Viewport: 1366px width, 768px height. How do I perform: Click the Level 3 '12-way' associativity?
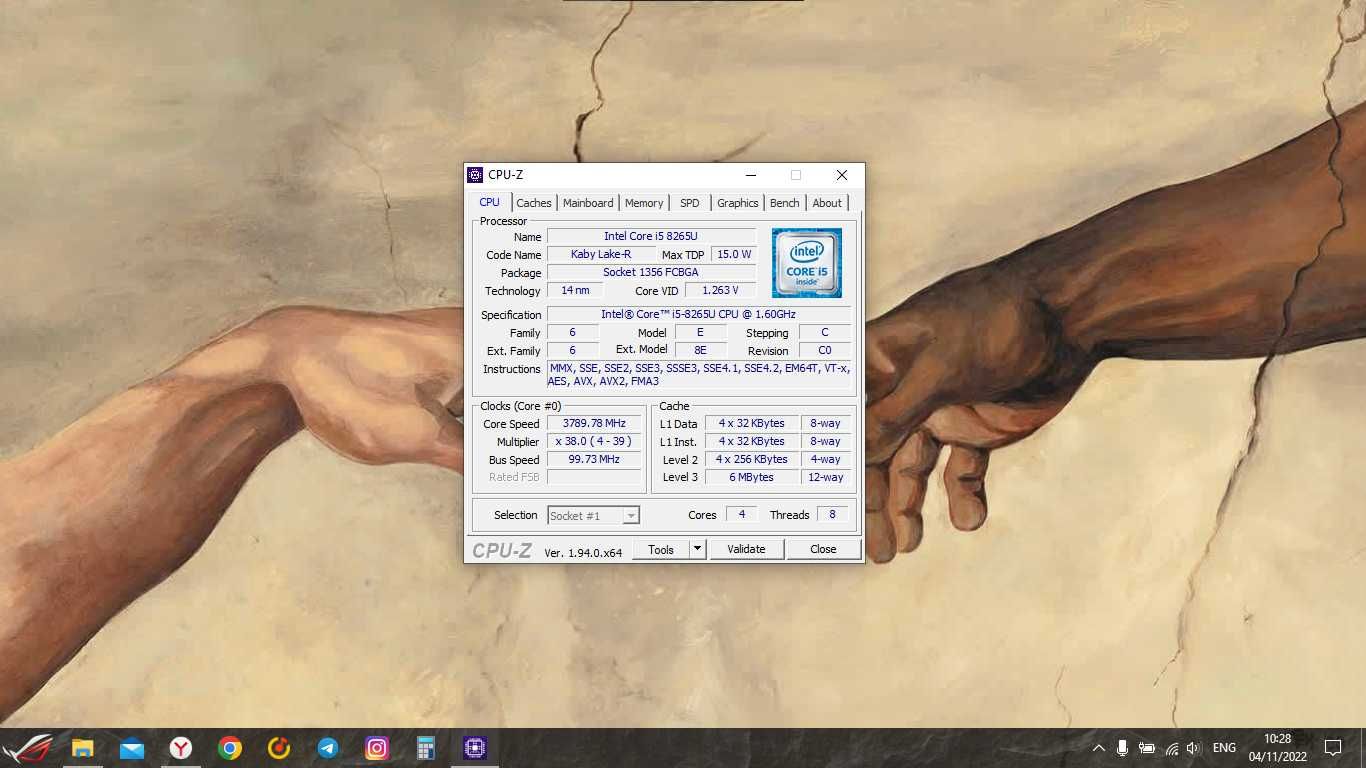point(826,477)
